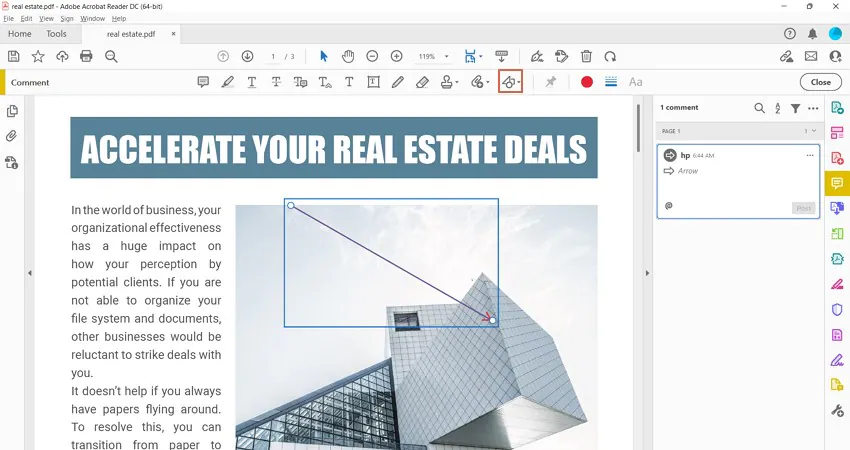Go to previous page arrow
850x450 pixels.
click(x=223, y=56)
